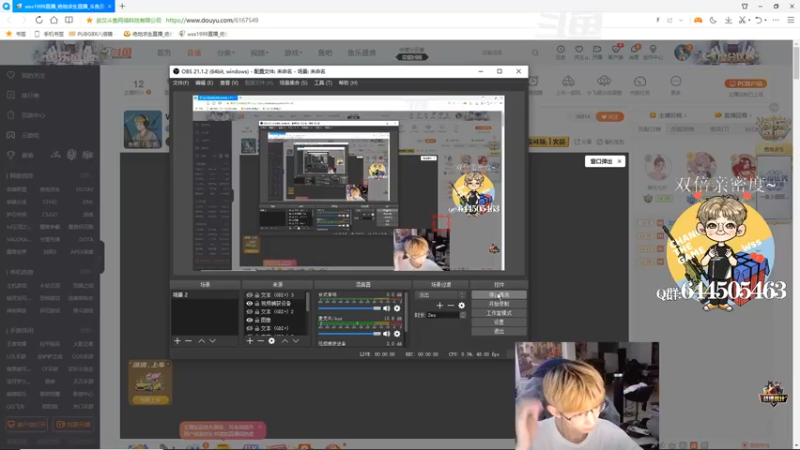
Task: Open reader mode book icon in browser
Action: pos(69,20)
